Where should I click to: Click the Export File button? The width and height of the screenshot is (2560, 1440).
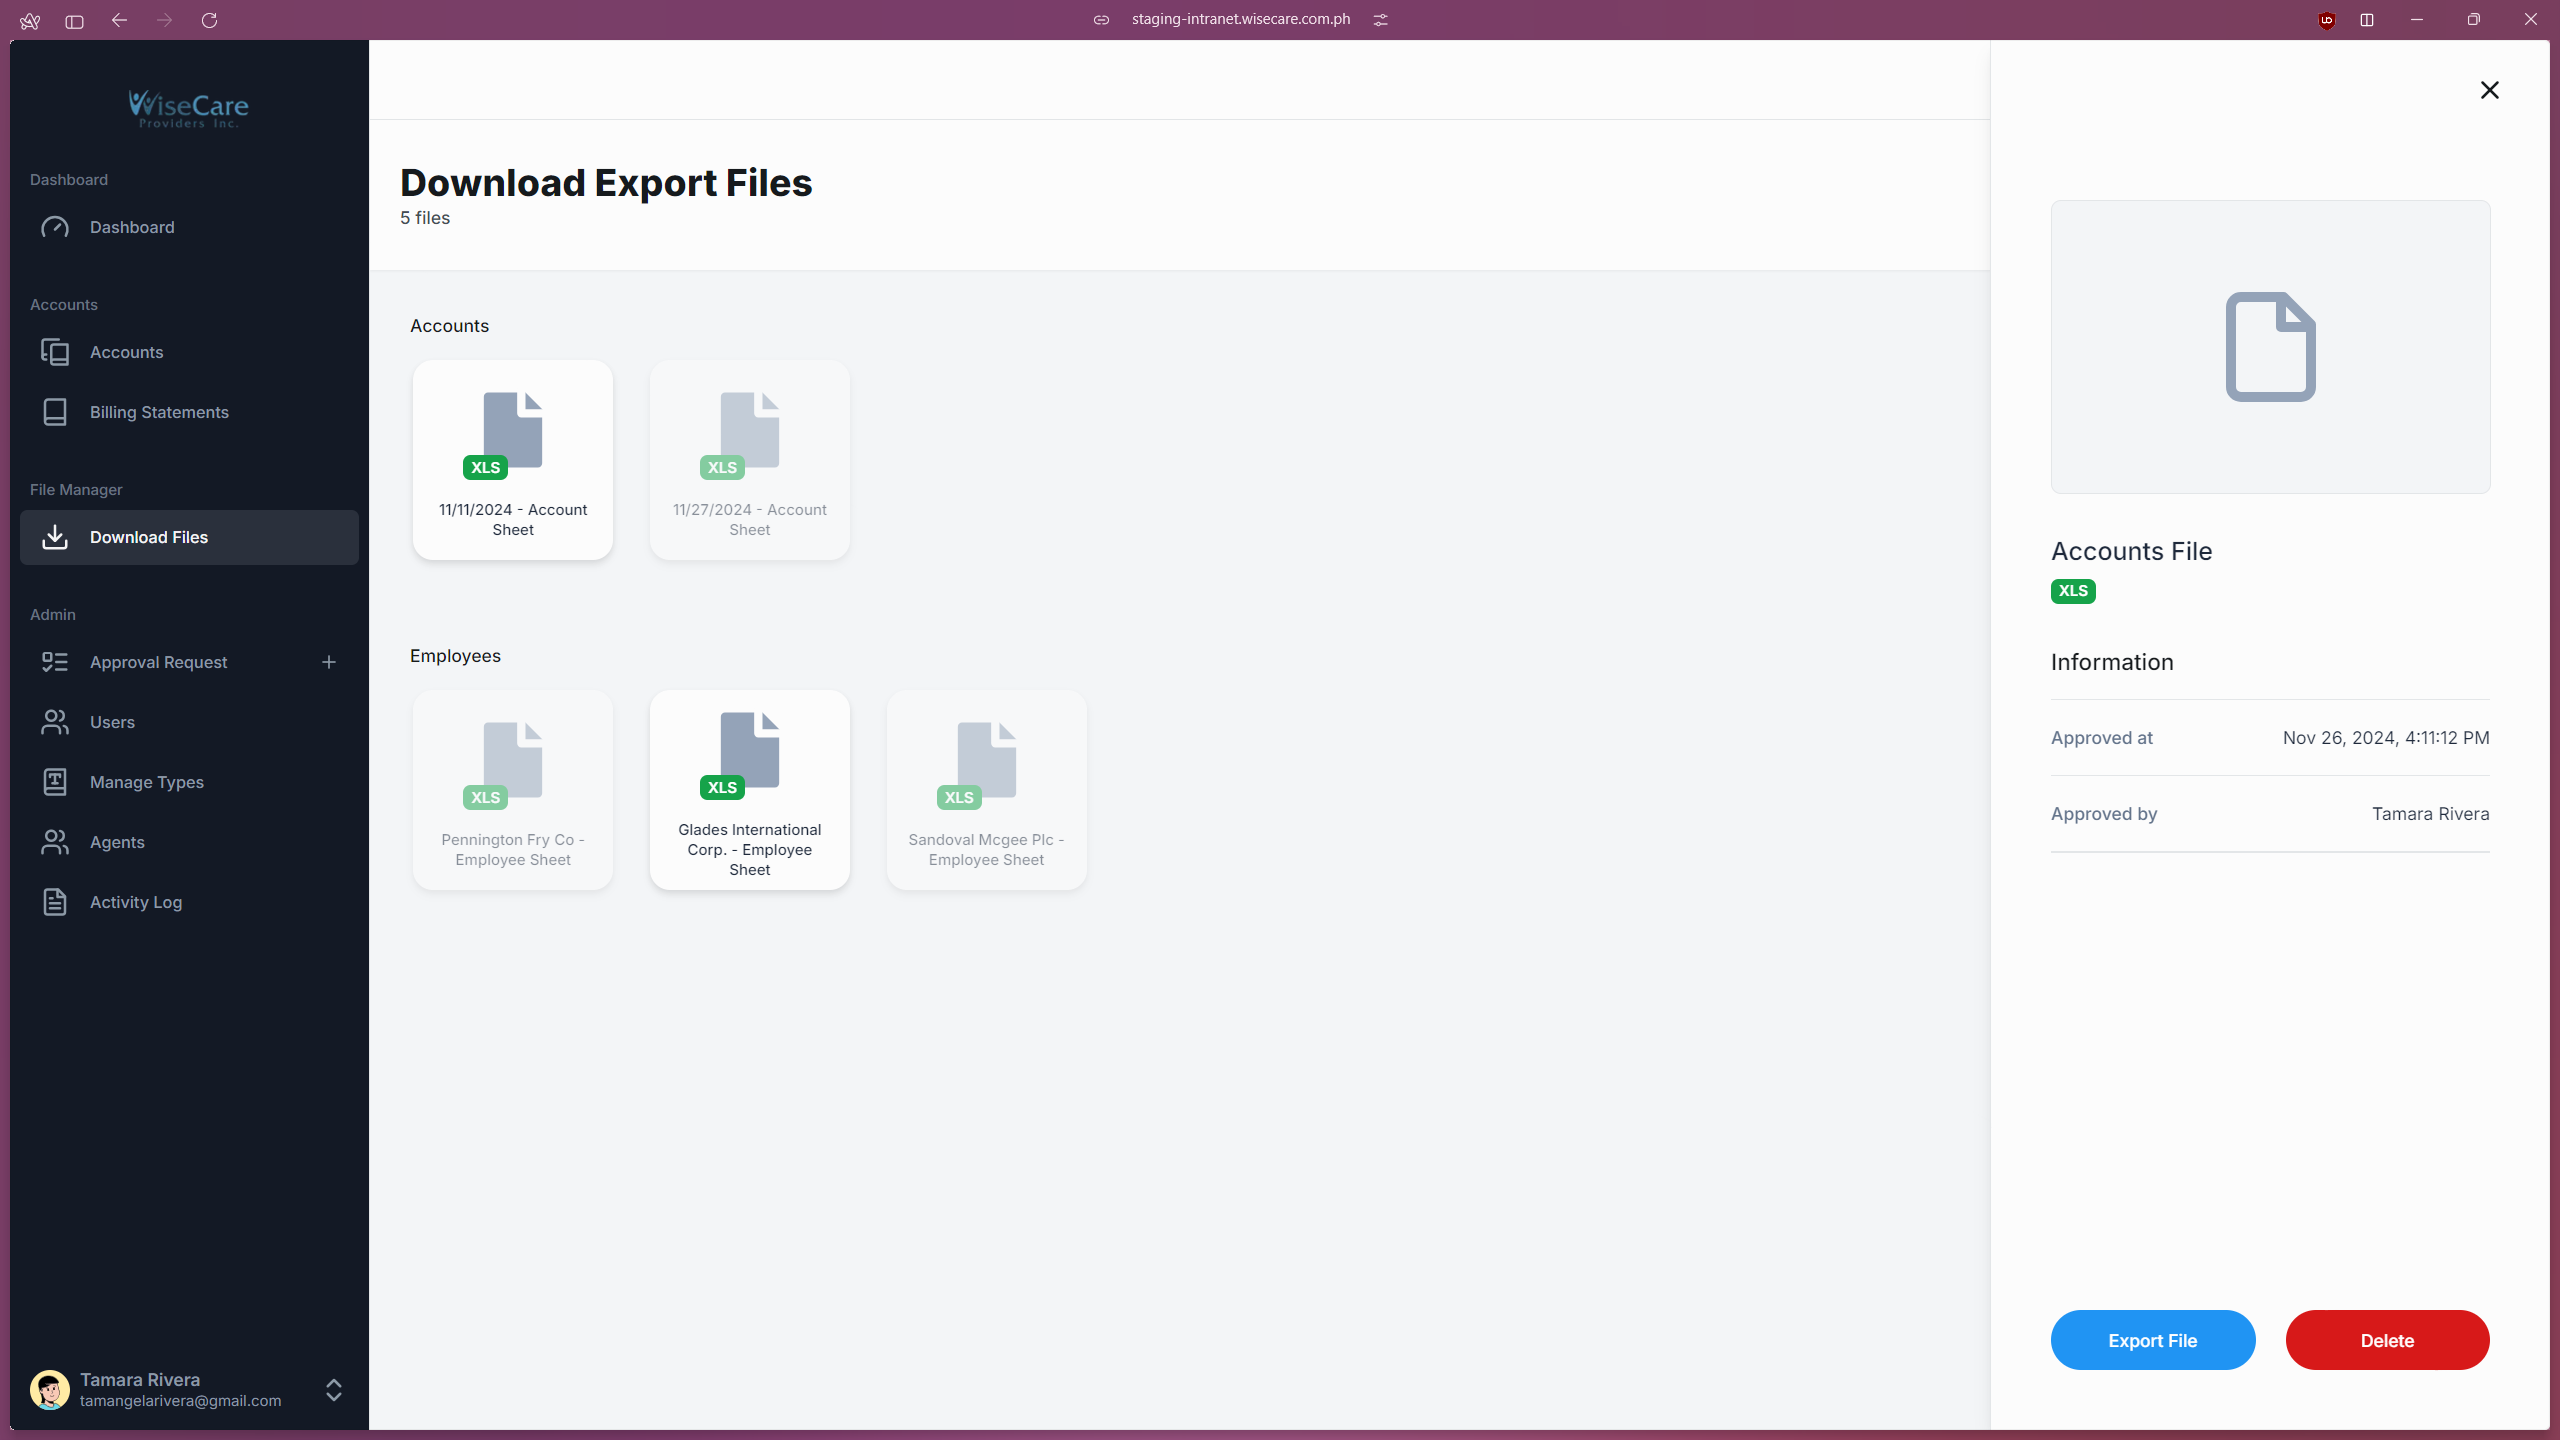click(2152, 1340)
